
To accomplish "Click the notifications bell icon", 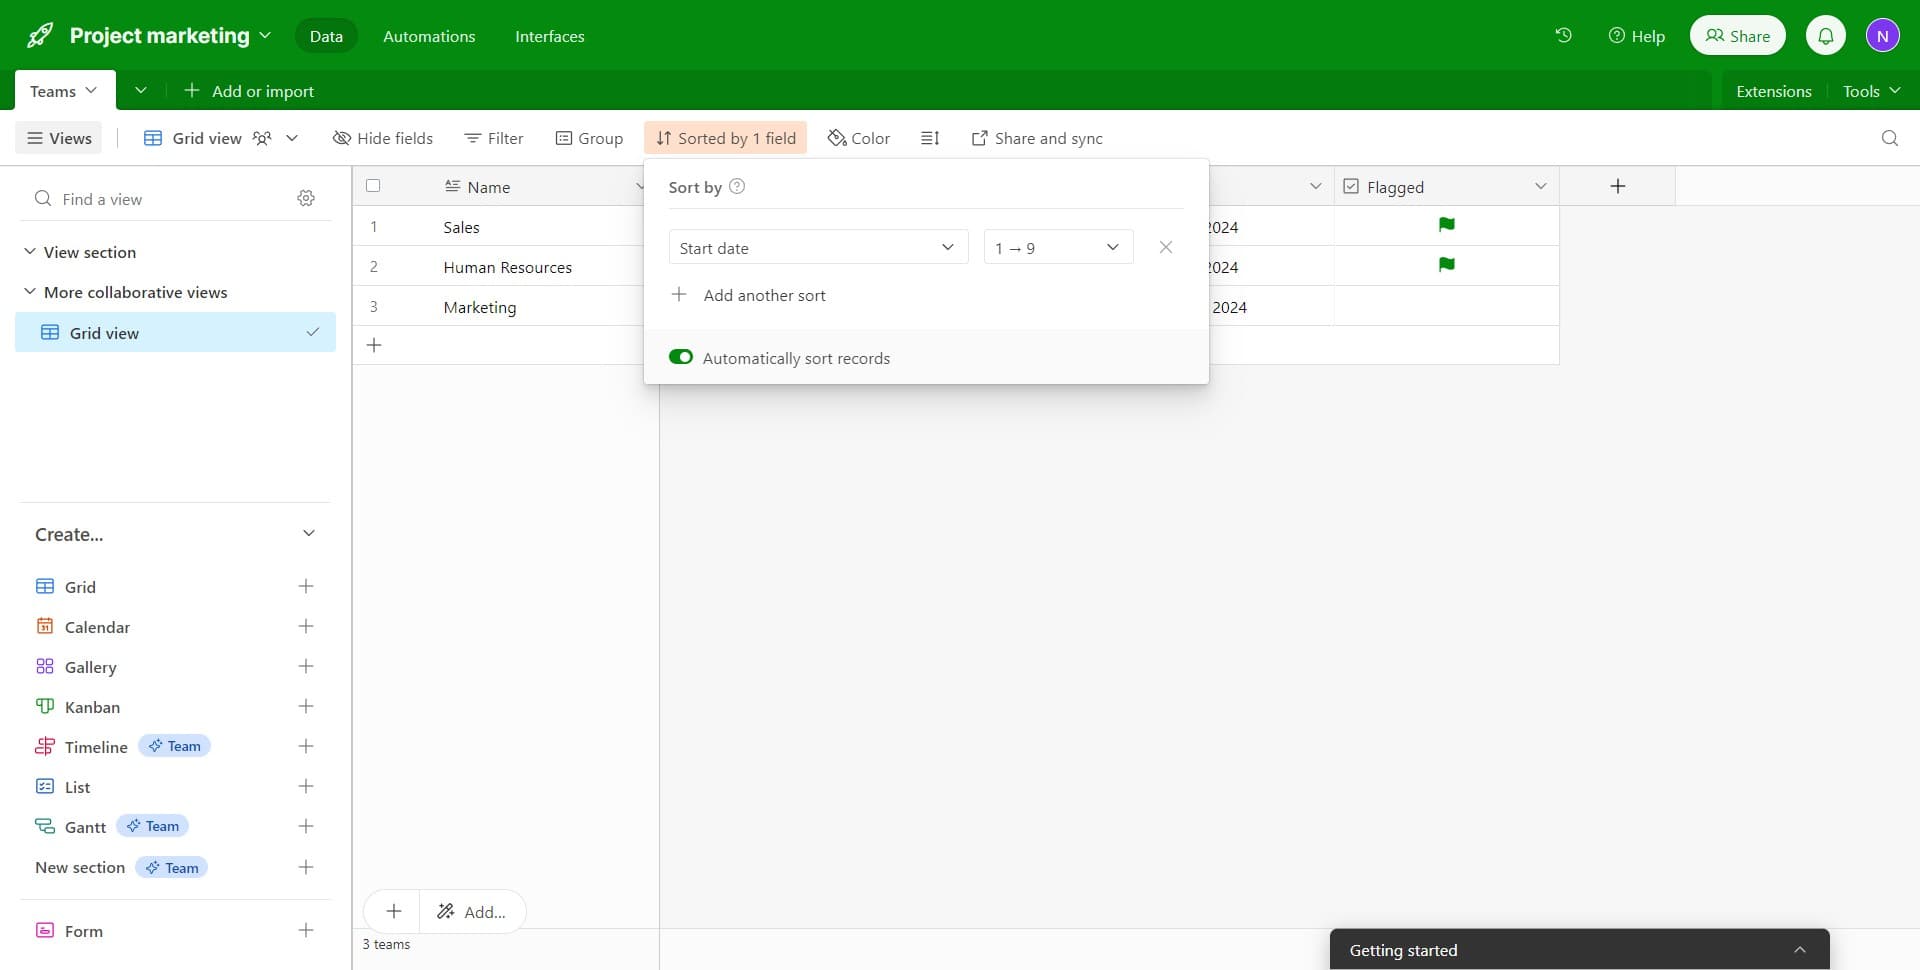I will pos(1825,36).
